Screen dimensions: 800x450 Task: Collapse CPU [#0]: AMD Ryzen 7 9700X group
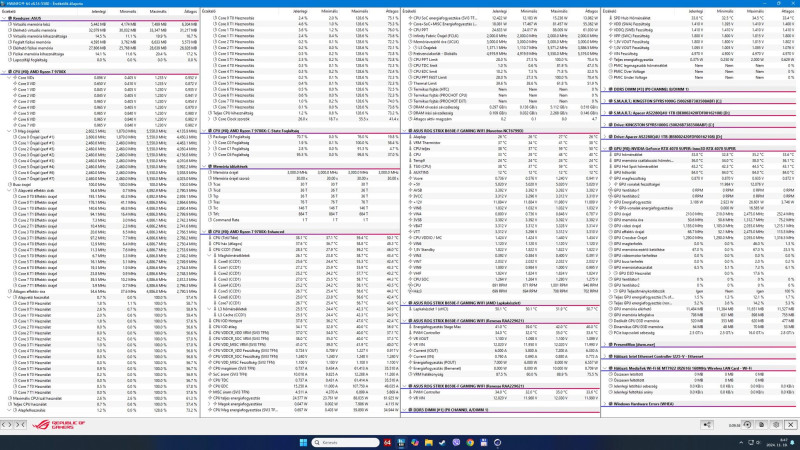tap(4, 72)
